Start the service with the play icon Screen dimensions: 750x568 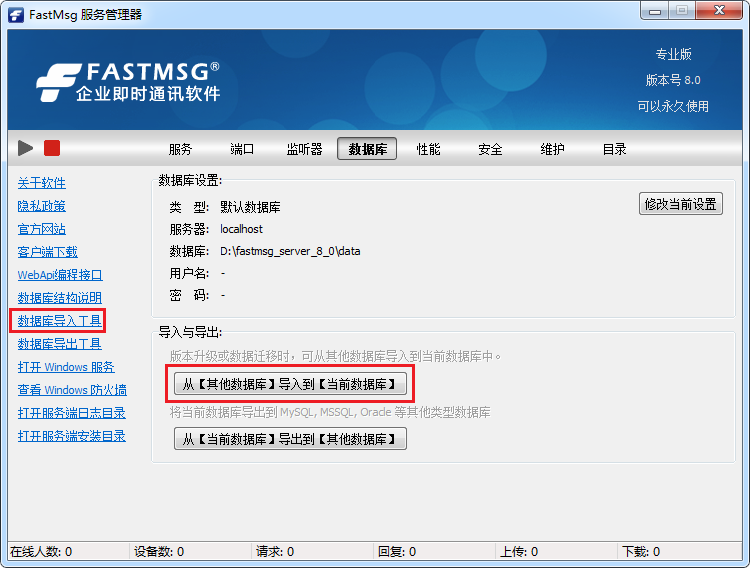pyautogui.click(x=25, y=148)
